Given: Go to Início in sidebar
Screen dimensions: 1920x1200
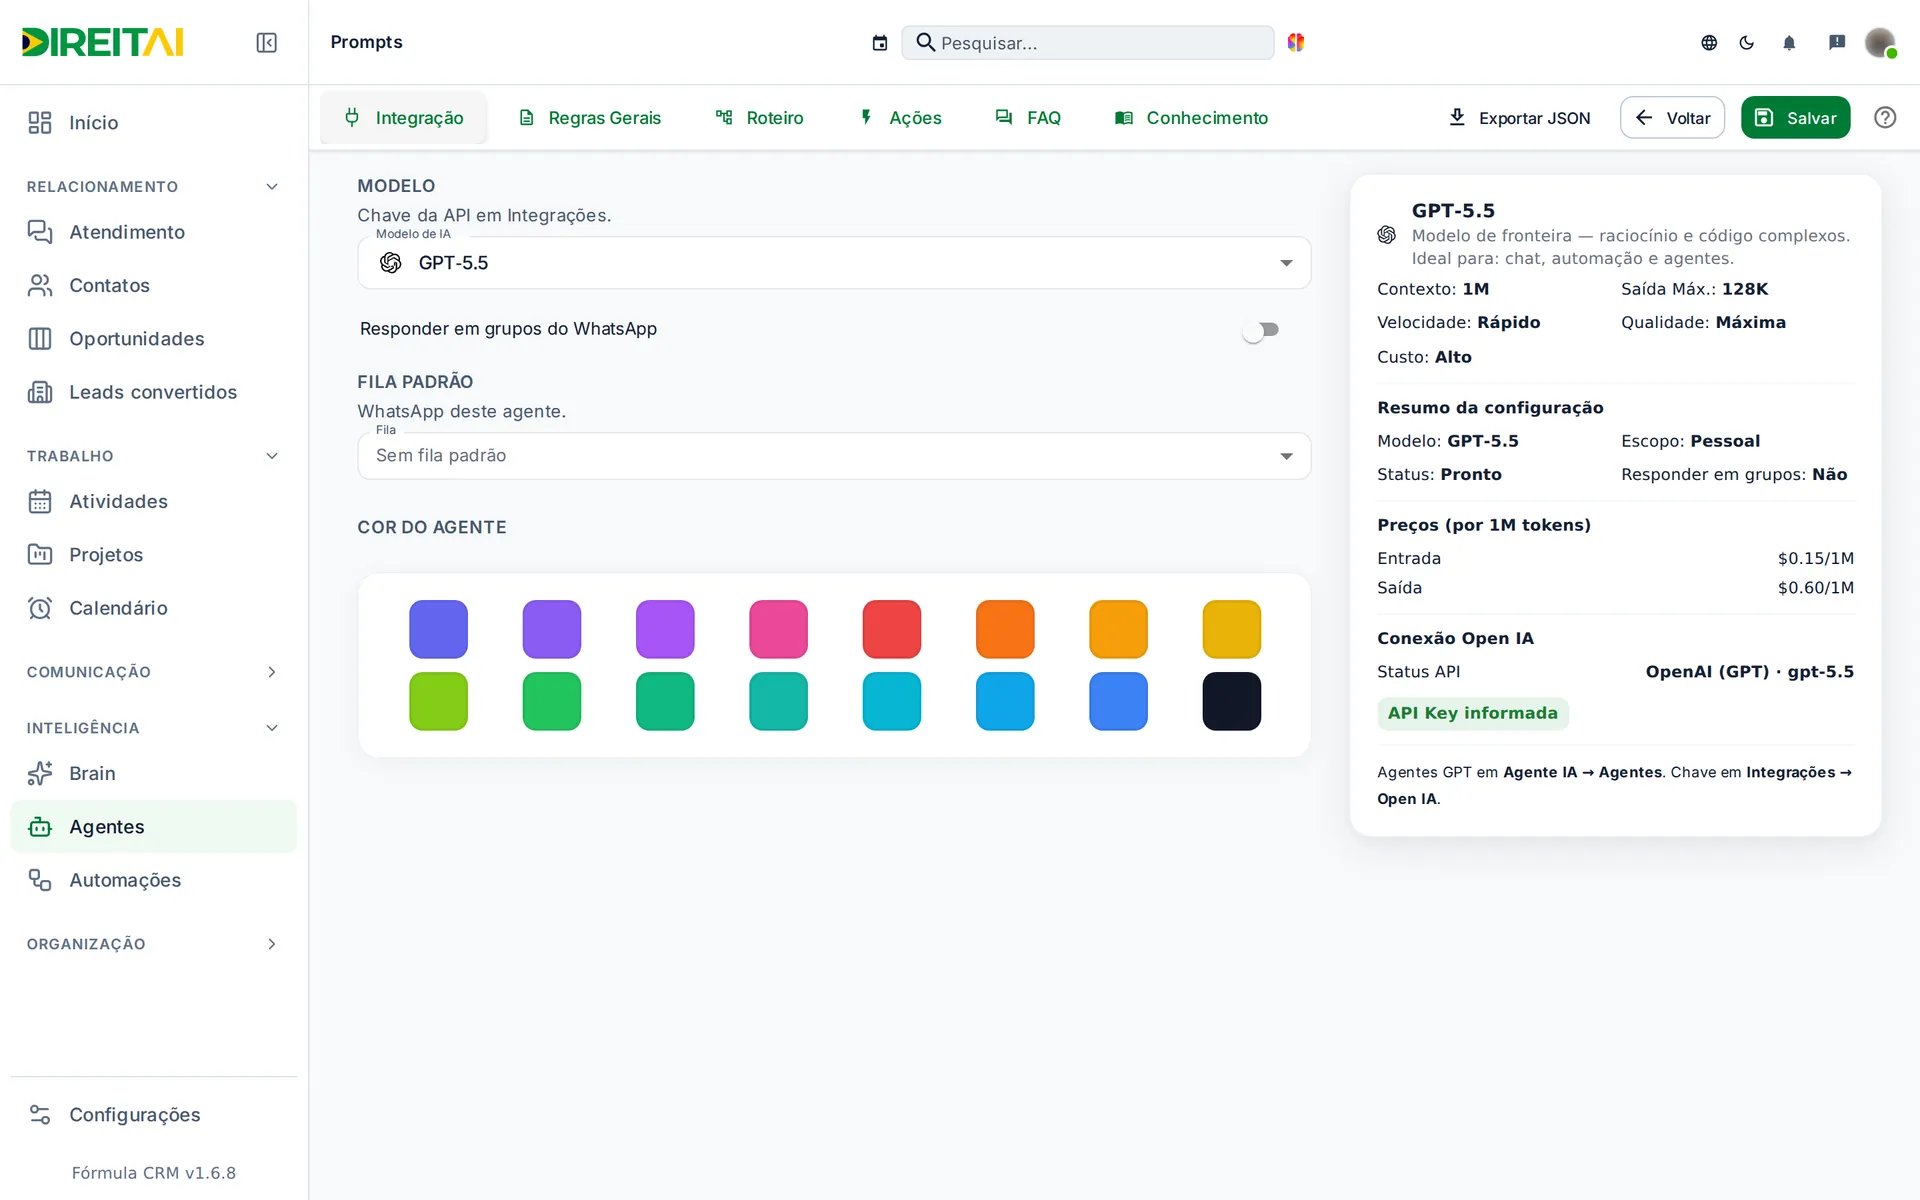Looking at the screenshot, I should (x=153, y=122).
